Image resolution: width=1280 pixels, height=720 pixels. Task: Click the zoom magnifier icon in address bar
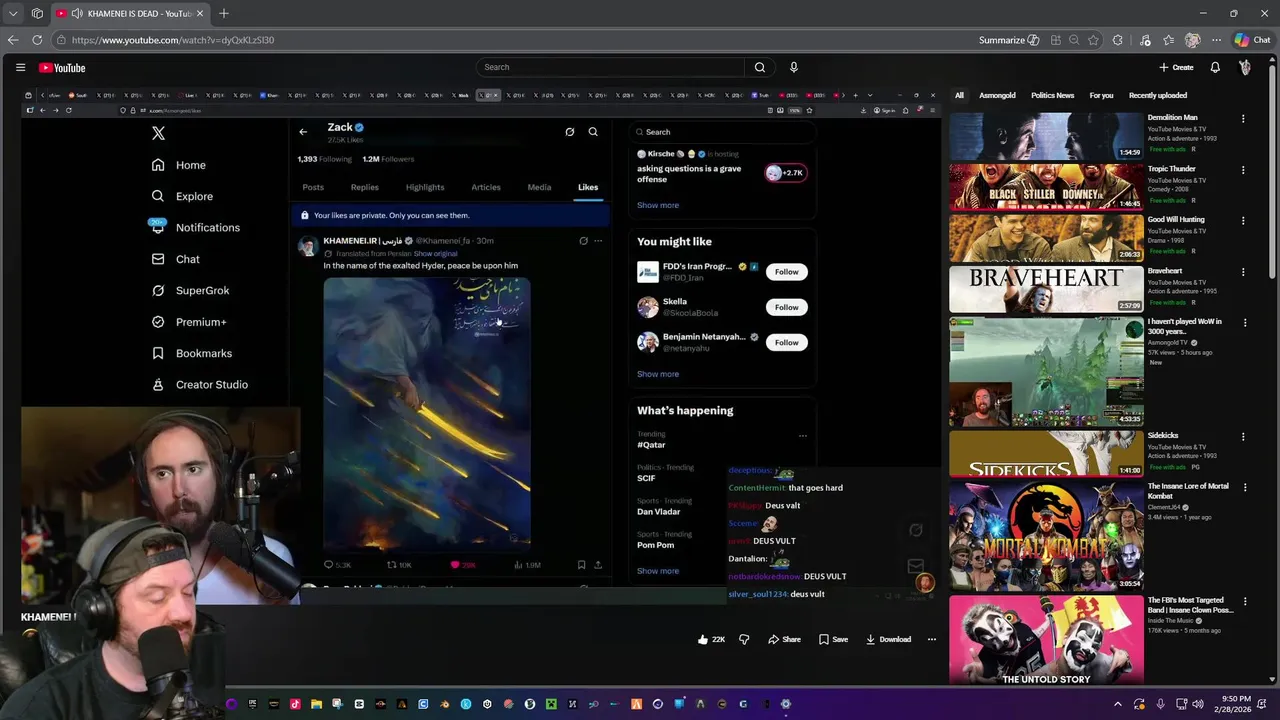(1074, 40)
